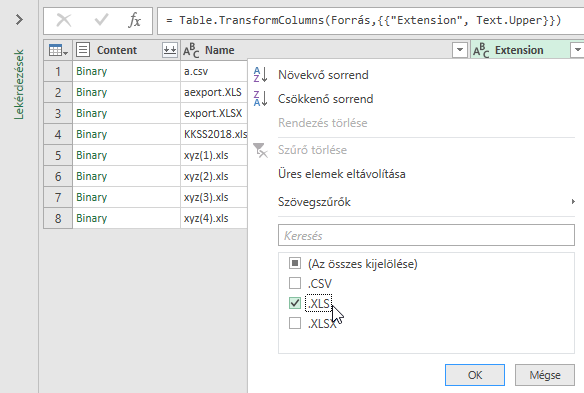Click the Extension column ABC type icon
Viewport: 584px width, 393px height.
pyautogui.click(x=481, y=50)
